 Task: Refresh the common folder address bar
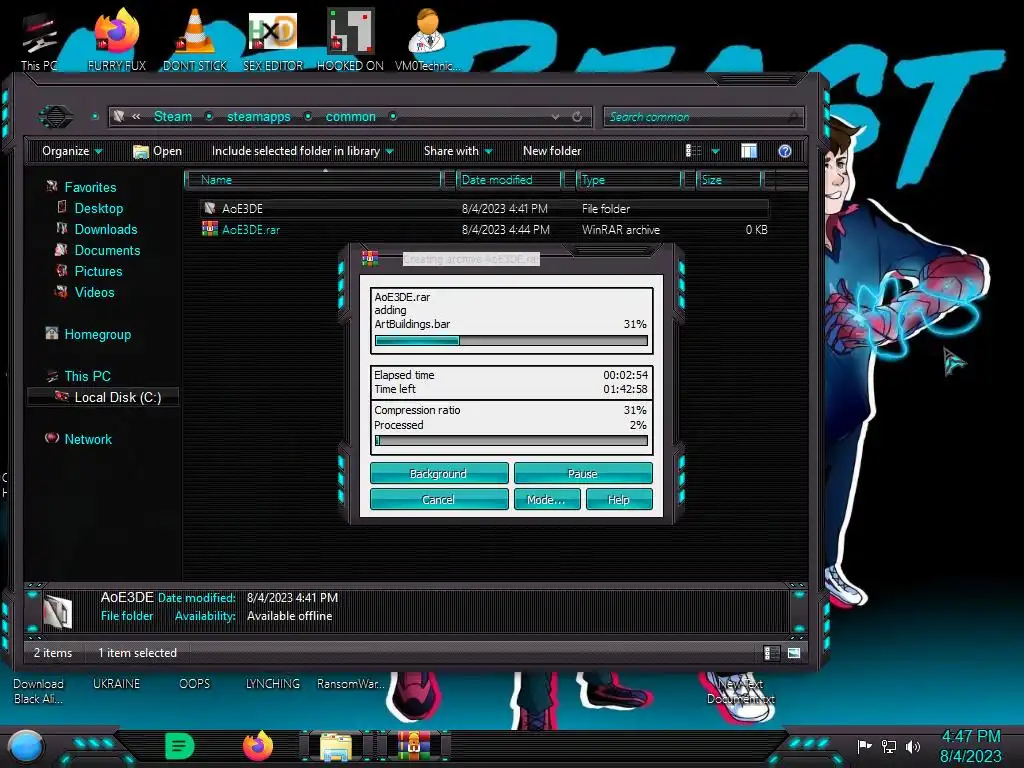(x=577, y=117)
